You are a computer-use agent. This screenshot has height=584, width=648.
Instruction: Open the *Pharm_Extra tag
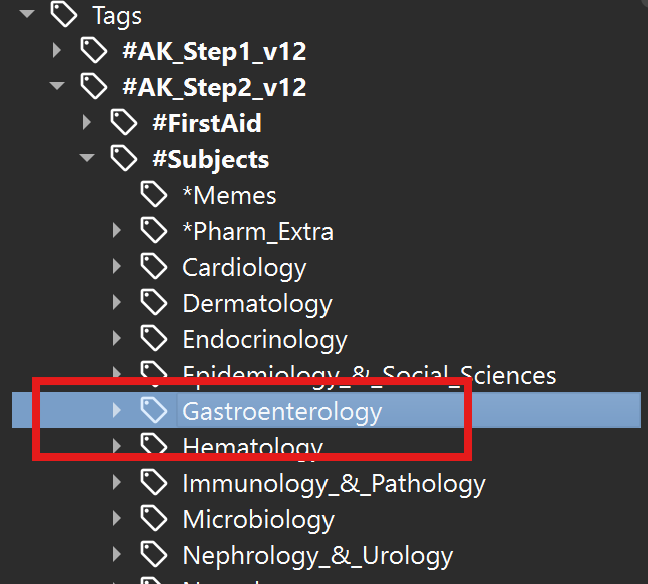click(x=257, y=231)
